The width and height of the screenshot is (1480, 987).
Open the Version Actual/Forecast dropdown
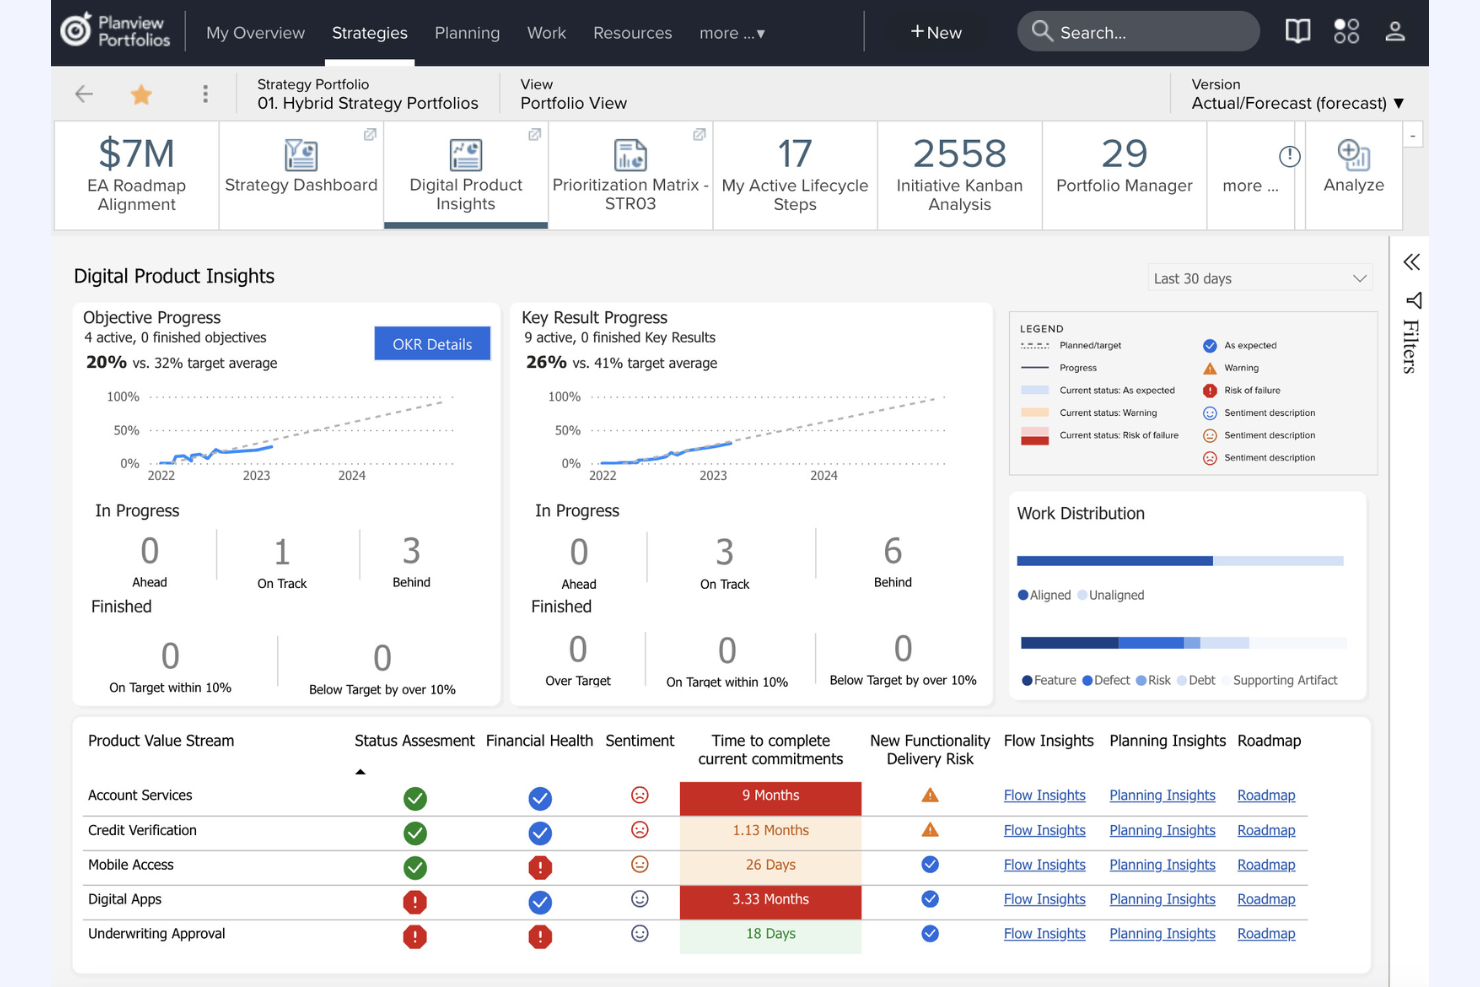[x=1297, y=103]
